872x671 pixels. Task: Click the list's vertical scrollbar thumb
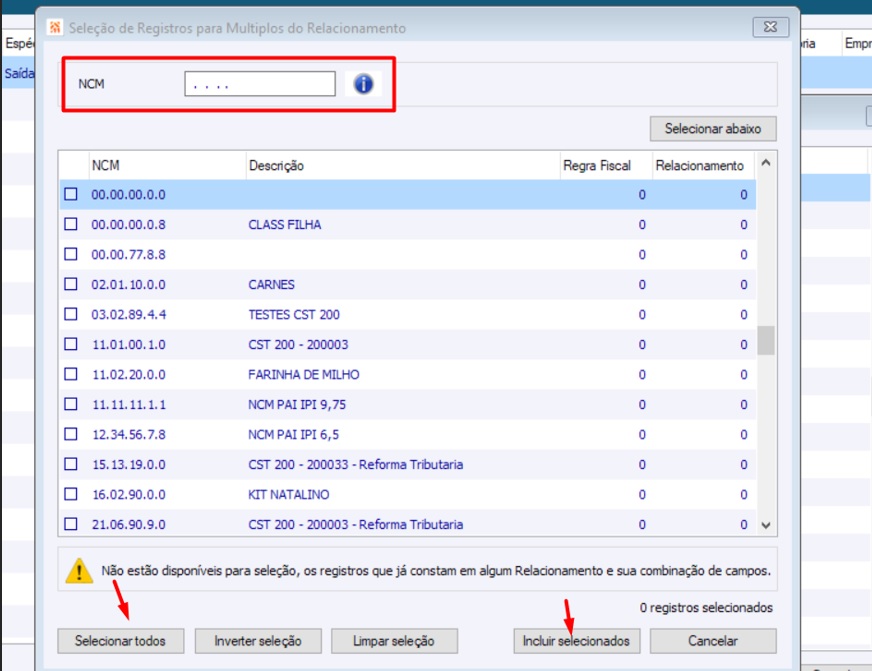[x=766, y=340]
